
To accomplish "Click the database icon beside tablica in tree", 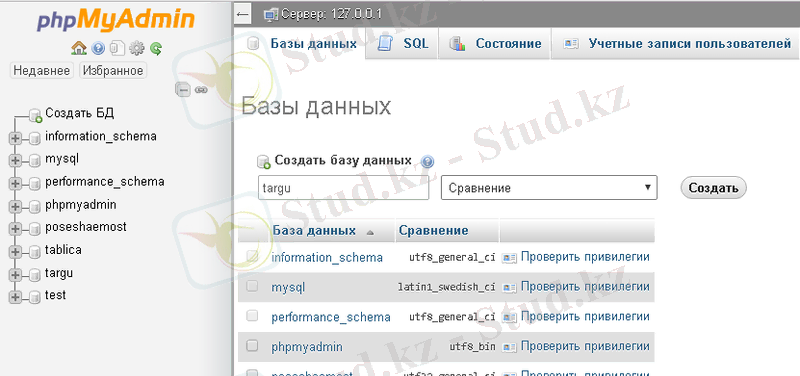I will point(35,251).
